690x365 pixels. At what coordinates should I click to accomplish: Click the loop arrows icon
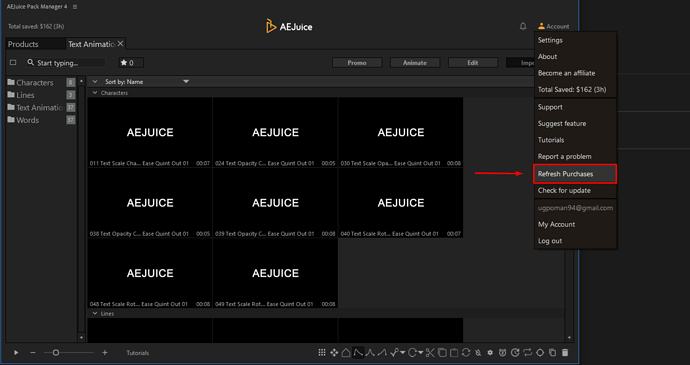[528, 353]
